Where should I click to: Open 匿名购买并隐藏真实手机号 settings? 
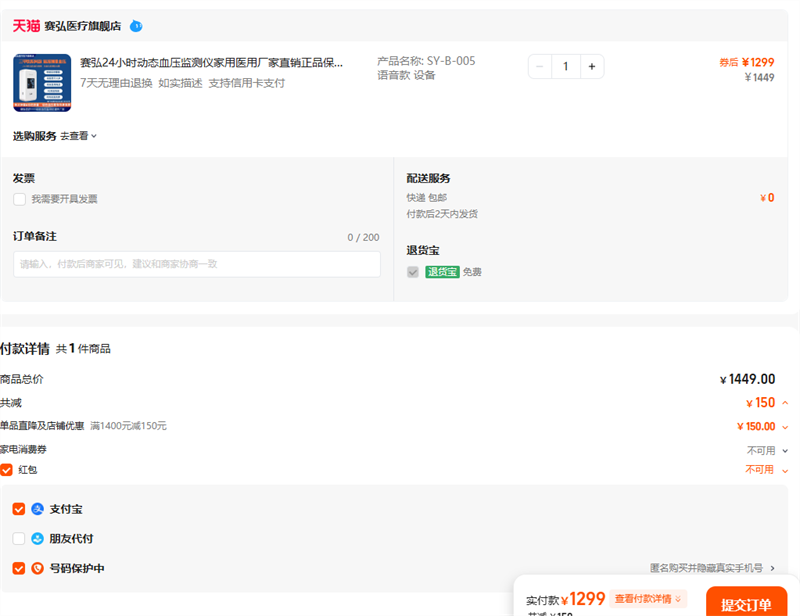click(712, 569)
